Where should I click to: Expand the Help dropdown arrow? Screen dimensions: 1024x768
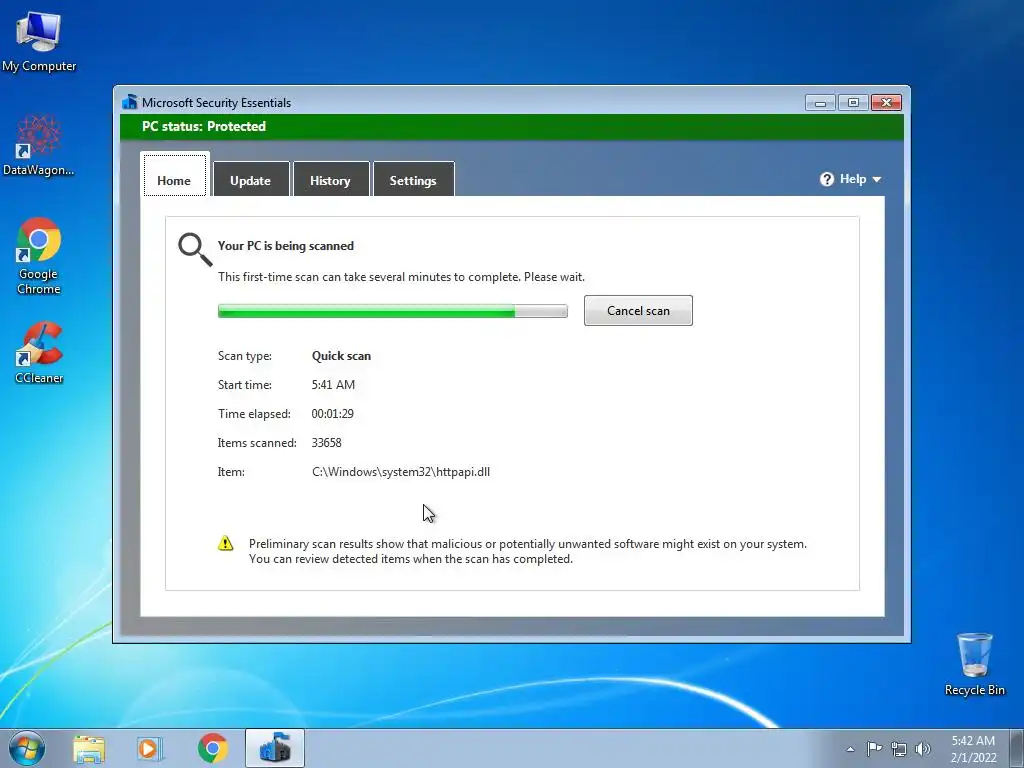876,180
